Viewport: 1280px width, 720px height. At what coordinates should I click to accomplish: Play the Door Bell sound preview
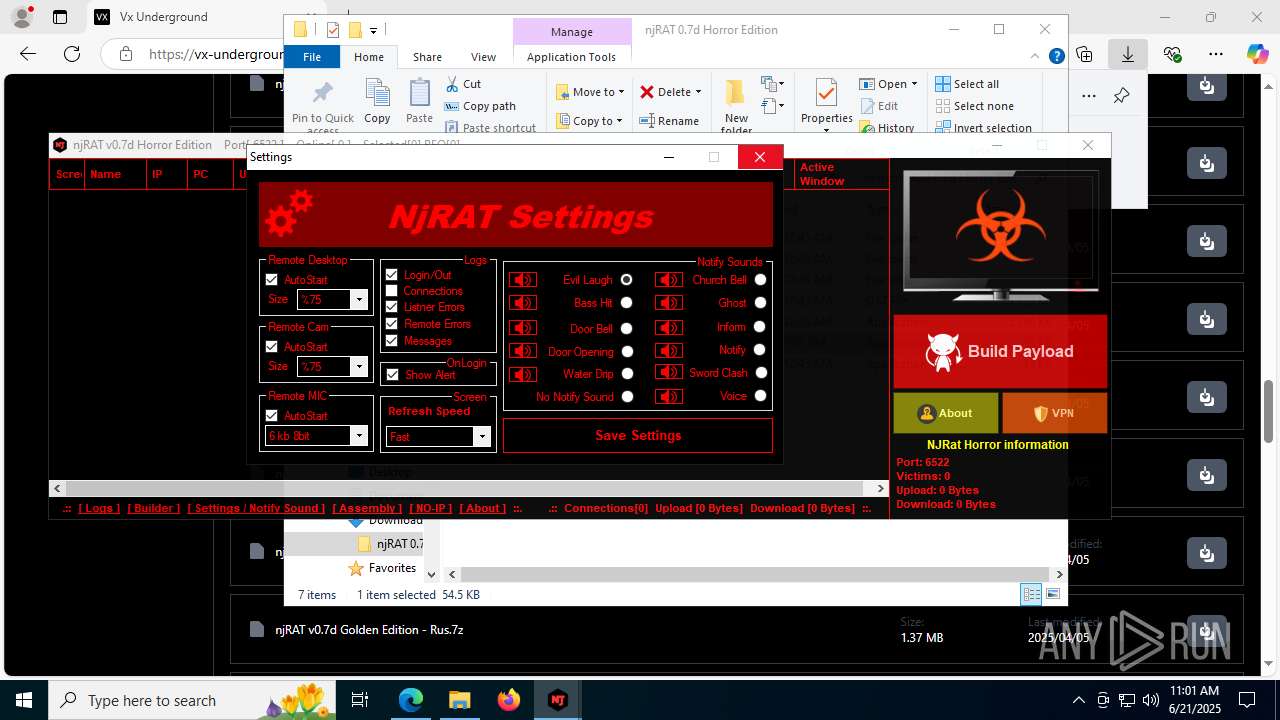(523, 328)
